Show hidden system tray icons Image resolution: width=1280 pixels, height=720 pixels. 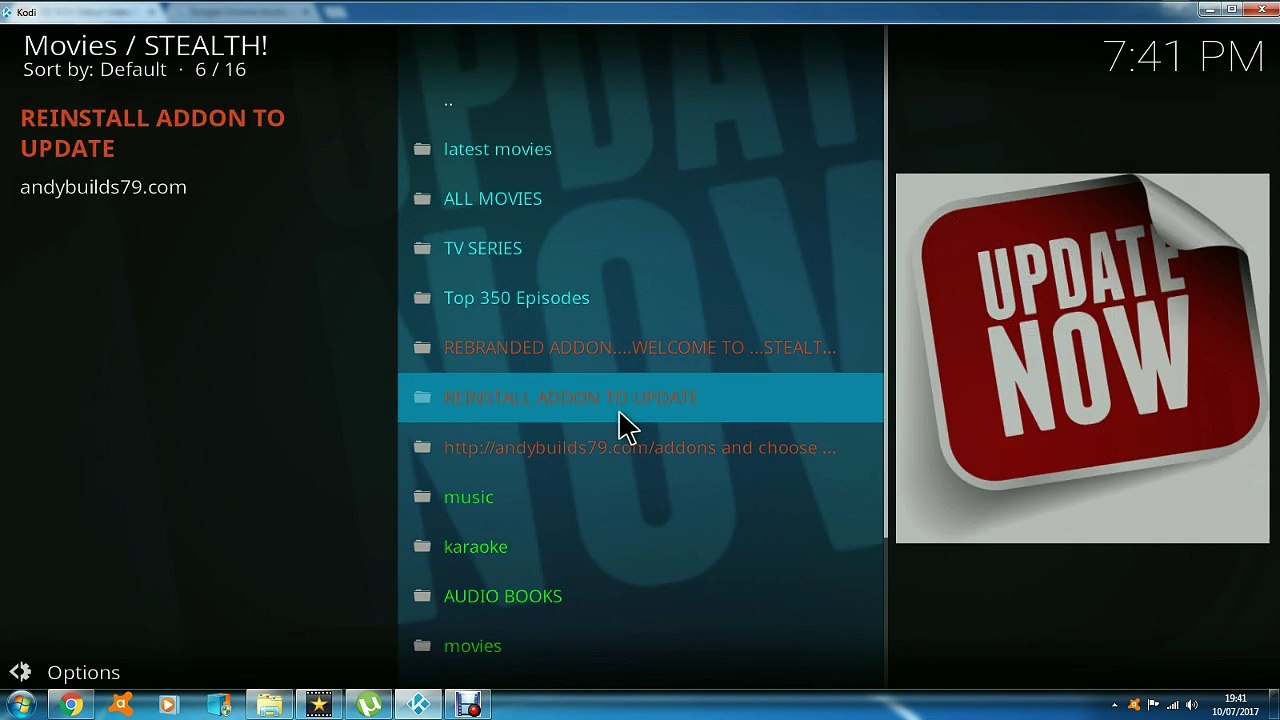coord(1115,705)
